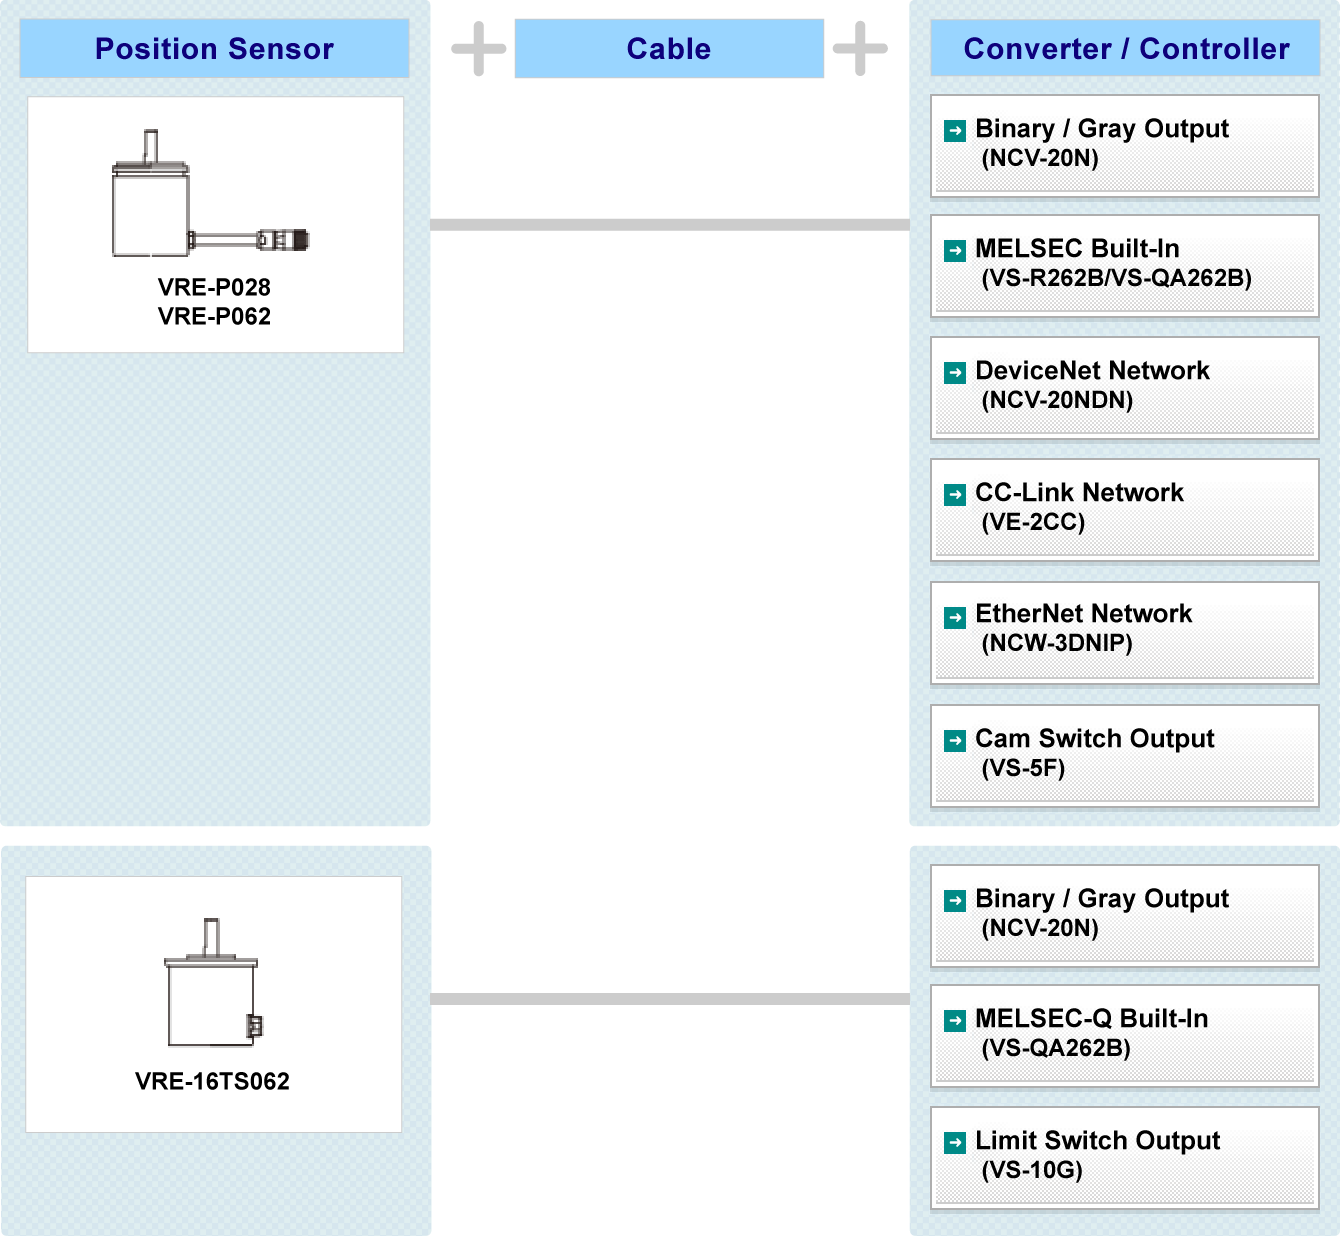Viewport: 1340px width, 1236px height.
Task: Click the VRE-16TS062 model label
Action: (x=212, y=1081)
